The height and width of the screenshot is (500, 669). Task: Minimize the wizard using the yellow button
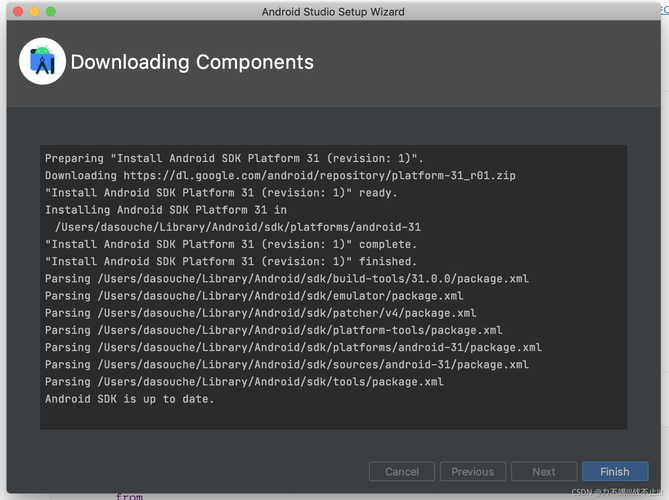click(x=34, y=12)
